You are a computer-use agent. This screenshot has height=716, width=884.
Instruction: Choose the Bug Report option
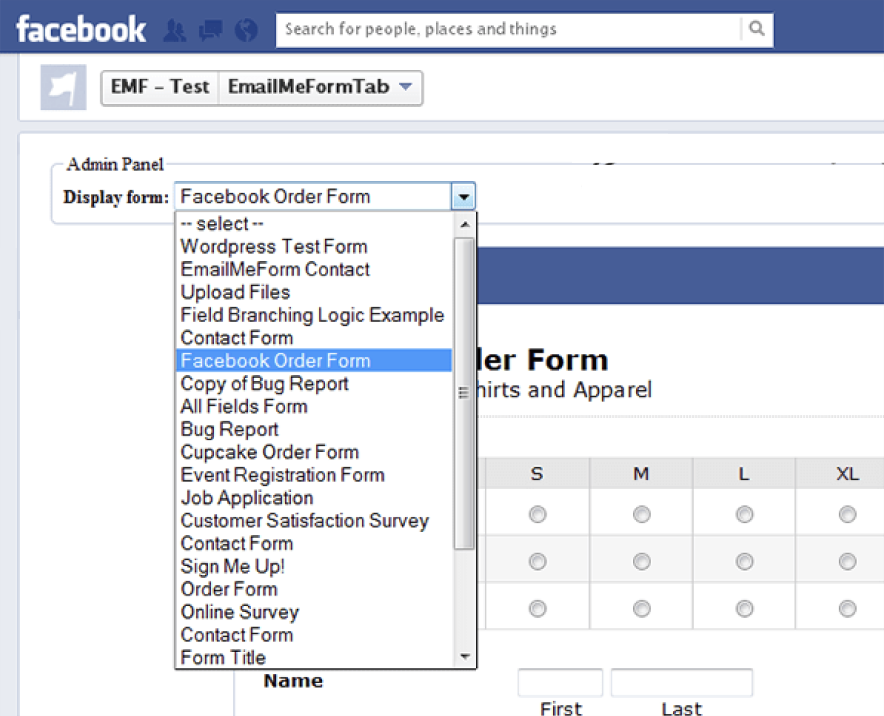314,430
